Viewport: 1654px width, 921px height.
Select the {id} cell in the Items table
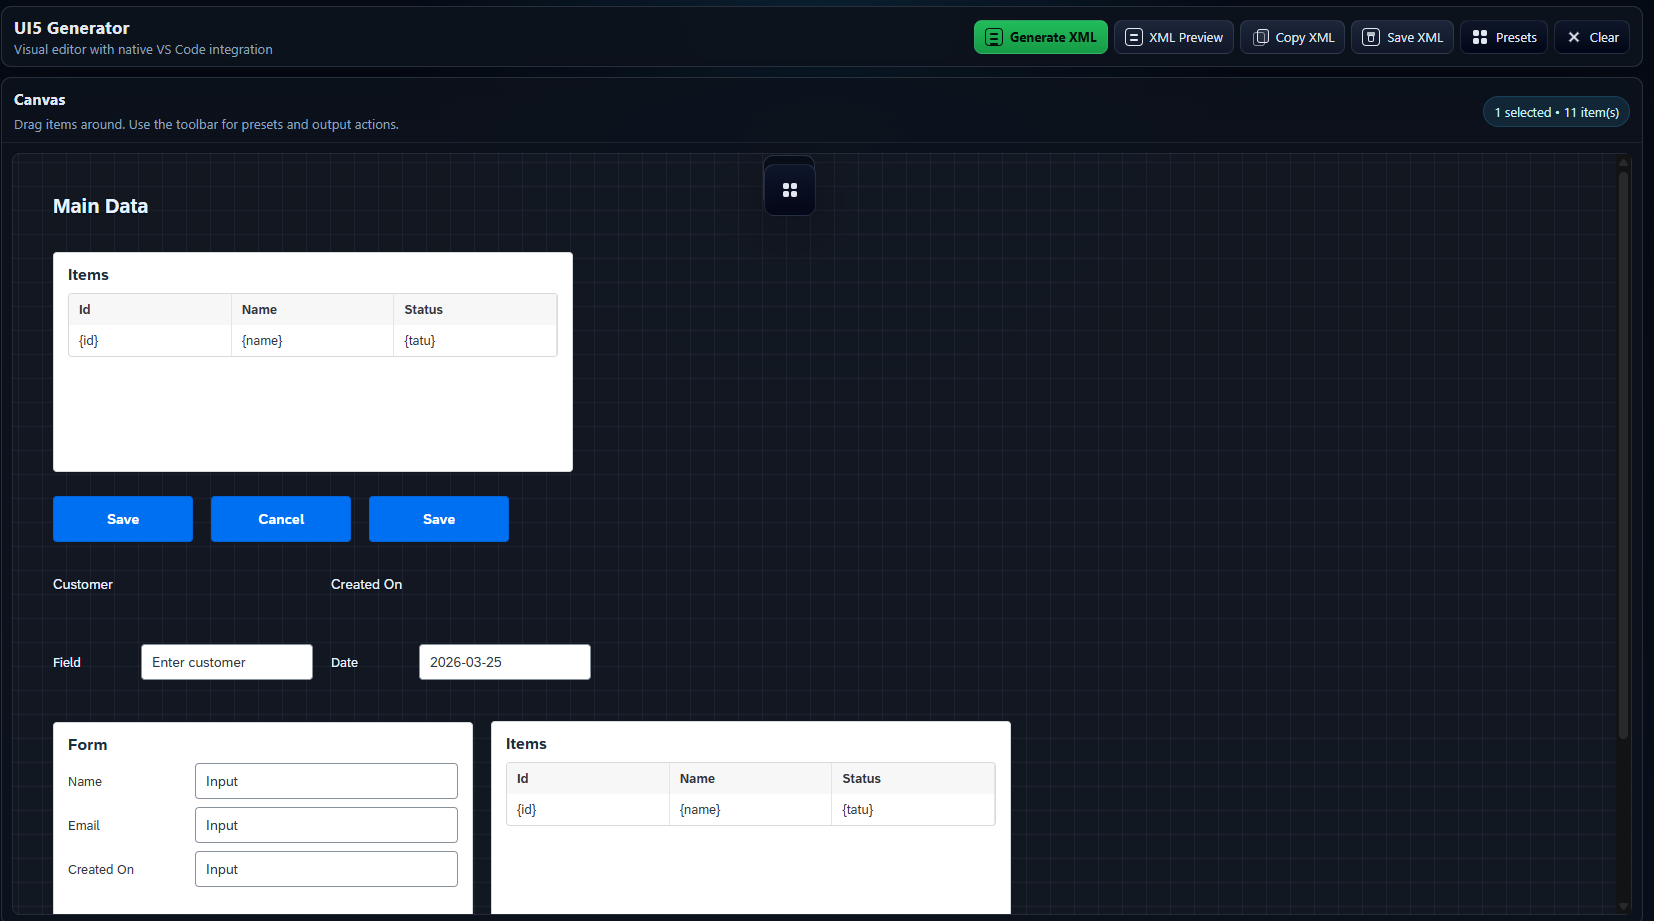pos(88,340)
